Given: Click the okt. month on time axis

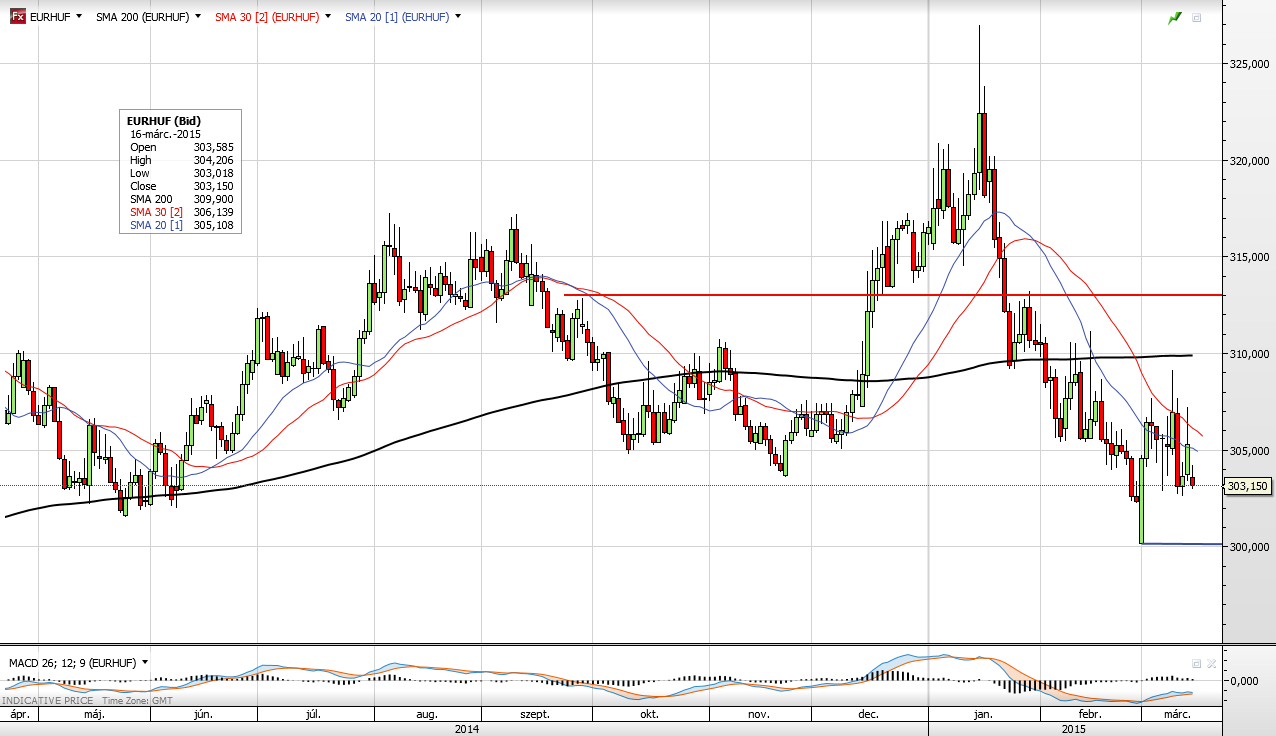Looking at the screenshot, I should click(x=649, y=715).
